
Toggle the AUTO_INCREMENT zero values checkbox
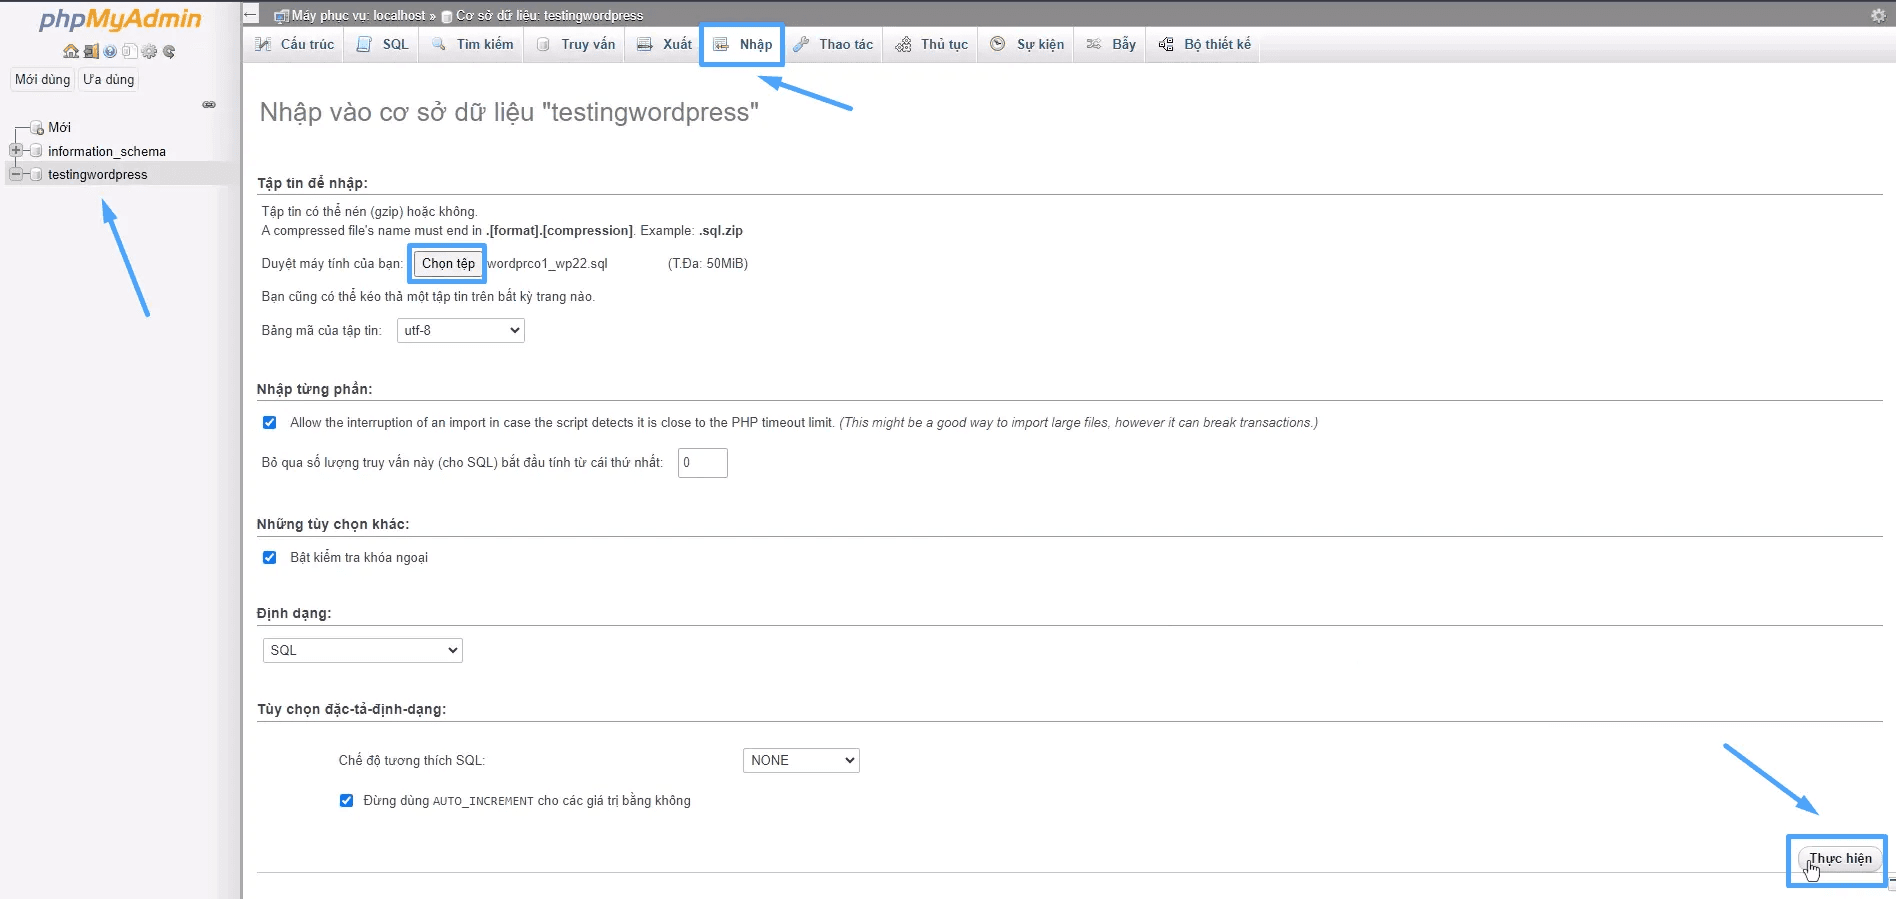pos(346,800)
